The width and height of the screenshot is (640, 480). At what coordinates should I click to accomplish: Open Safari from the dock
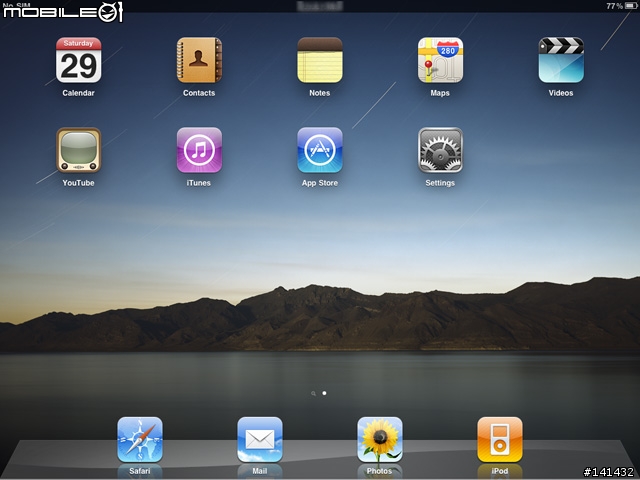[x=140, y=440]
